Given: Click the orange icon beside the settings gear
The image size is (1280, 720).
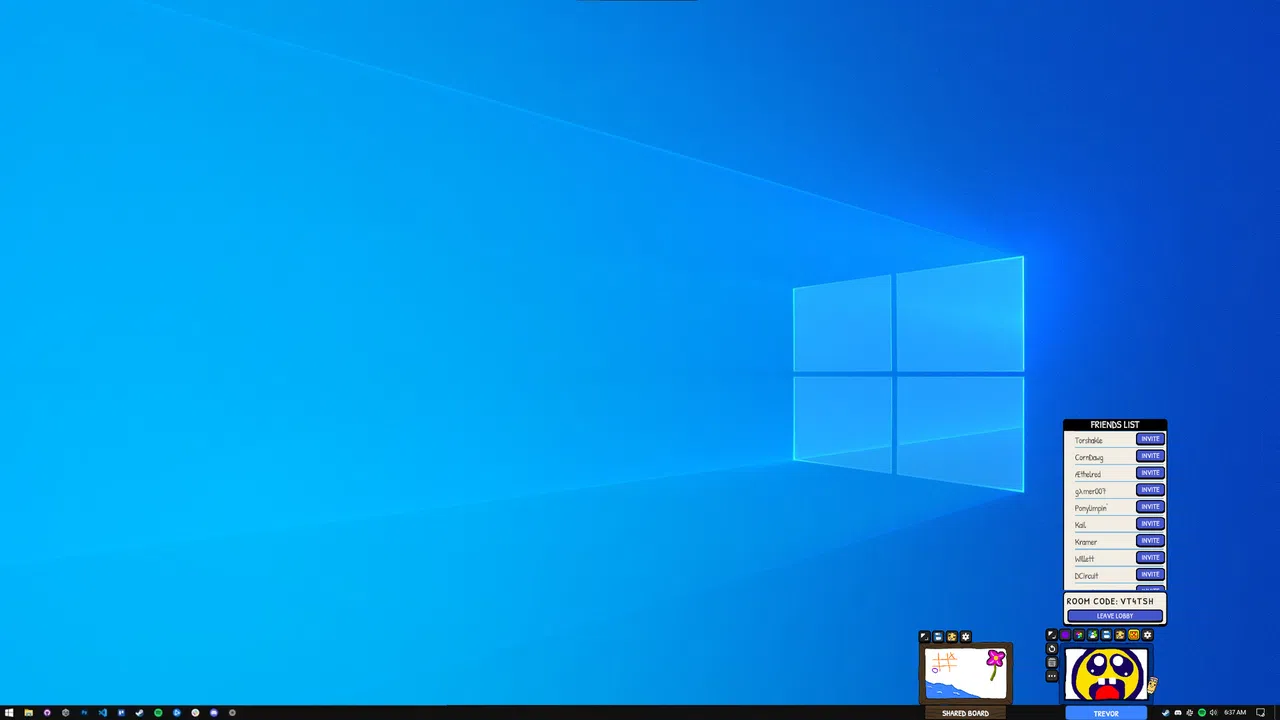Looking at the screenshot, I should click(1134, 635).
